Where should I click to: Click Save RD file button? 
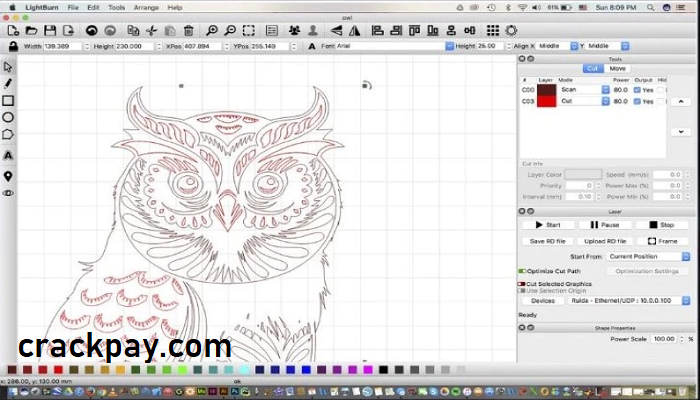tap(547, 241)
